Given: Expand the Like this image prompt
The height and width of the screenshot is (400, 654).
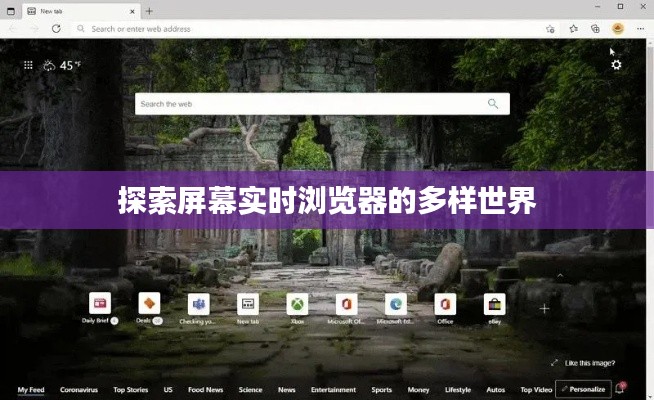Looking at the screenshot, I should tap(585, 363).
